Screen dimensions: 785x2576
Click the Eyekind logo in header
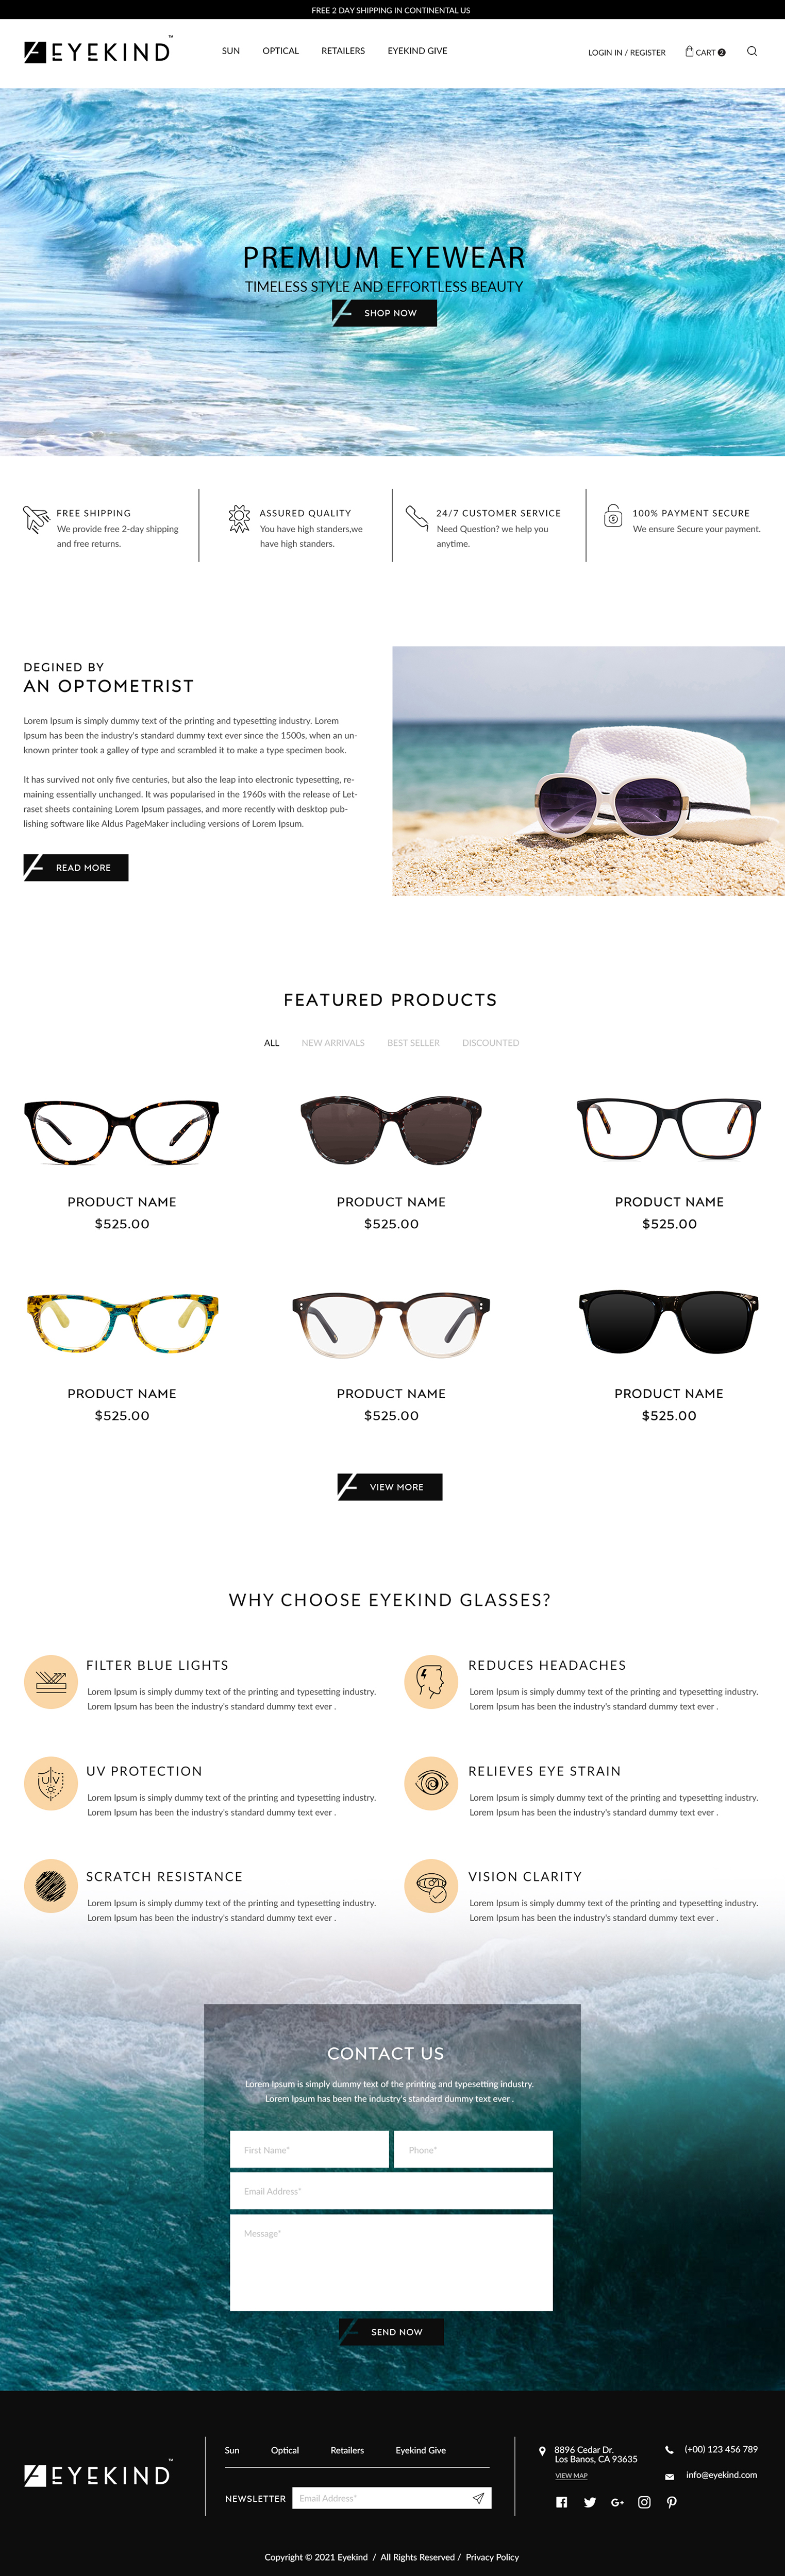click(x=98, y=50)
